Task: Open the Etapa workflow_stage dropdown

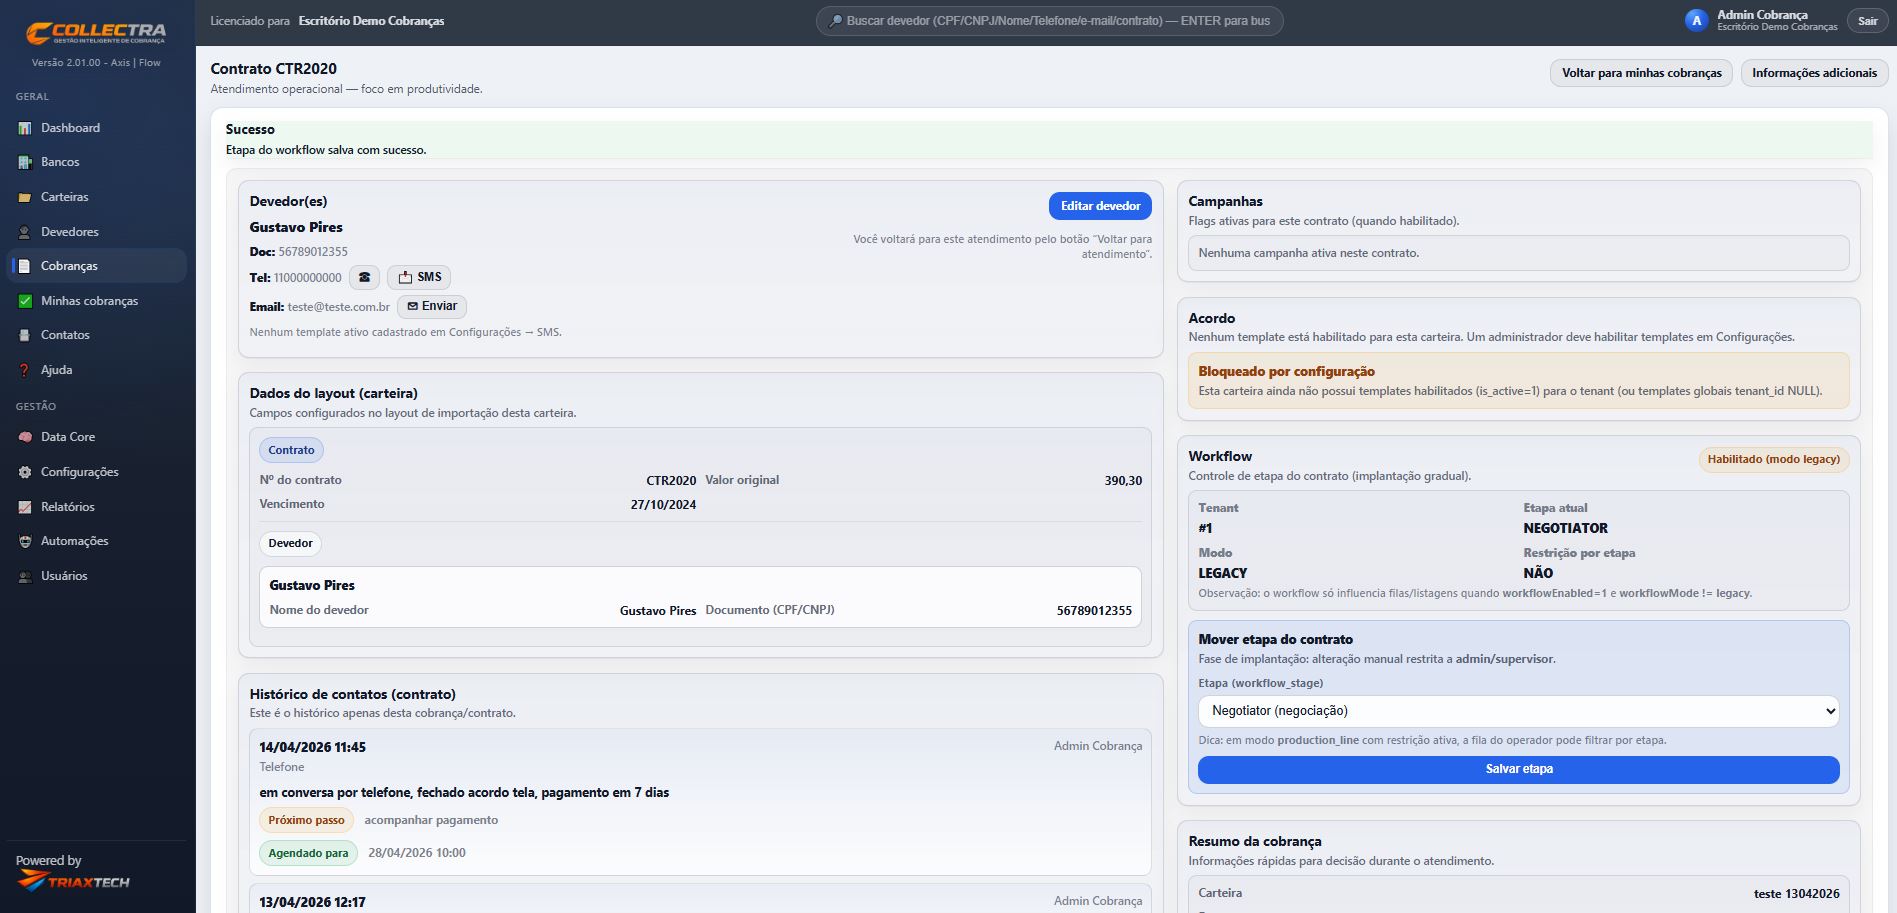Action: pyautogui.click(x=1518, y=711)
